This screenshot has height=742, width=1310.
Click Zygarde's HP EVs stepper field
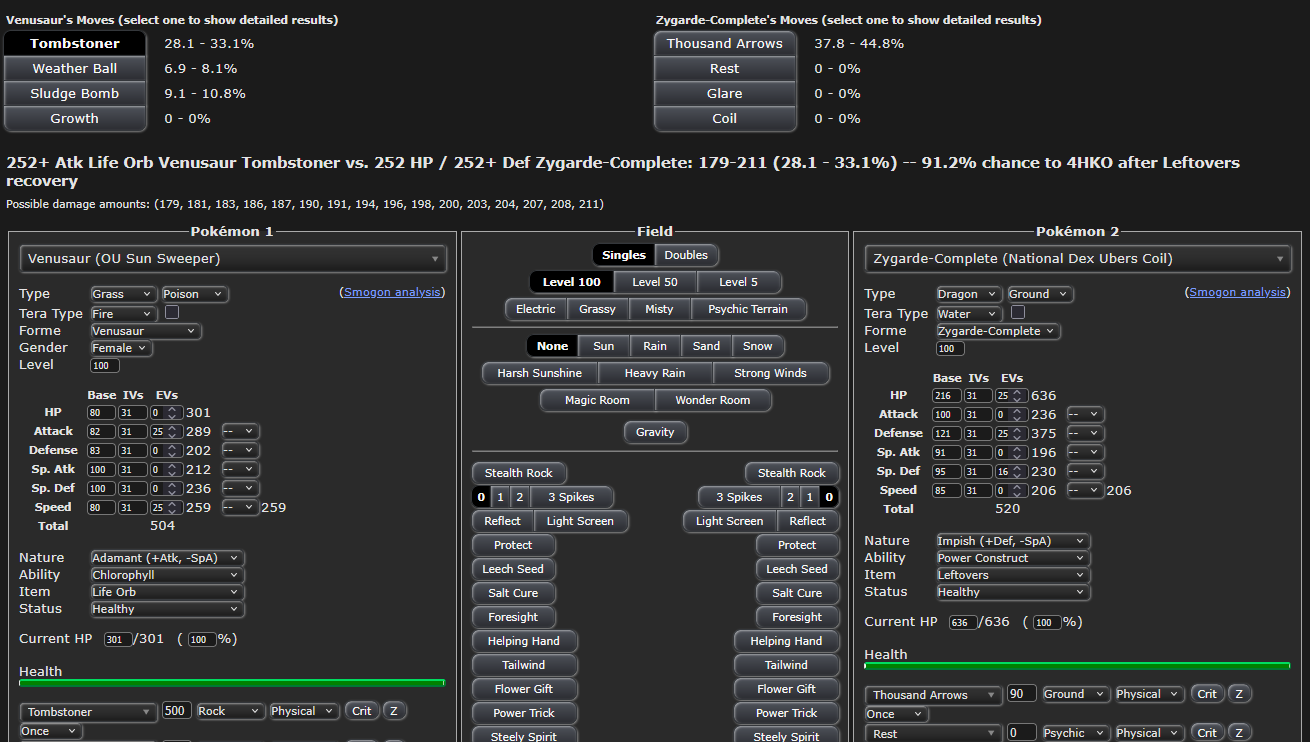1011,395
